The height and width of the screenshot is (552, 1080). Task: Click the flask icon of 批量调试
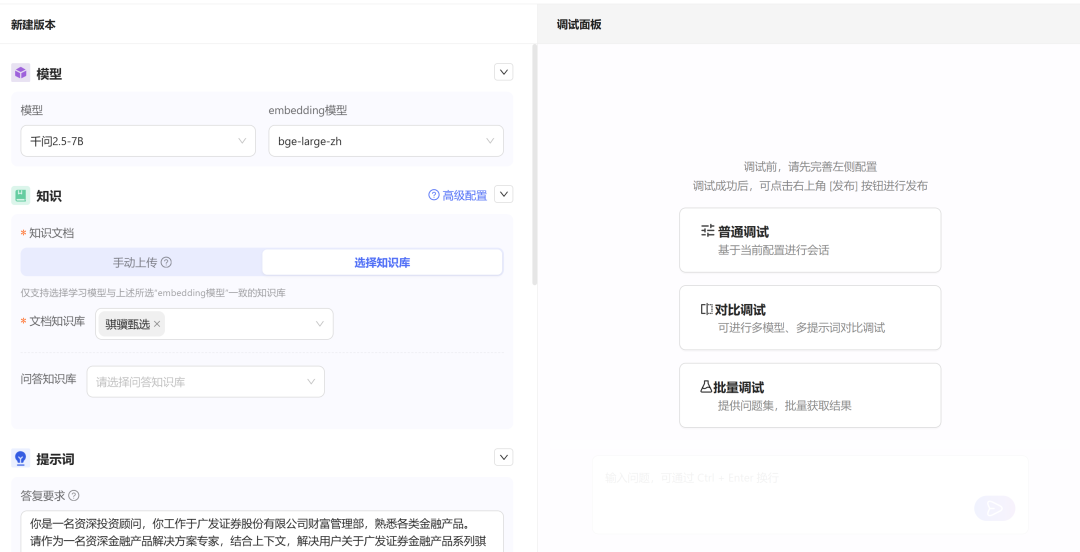(706, 387)
